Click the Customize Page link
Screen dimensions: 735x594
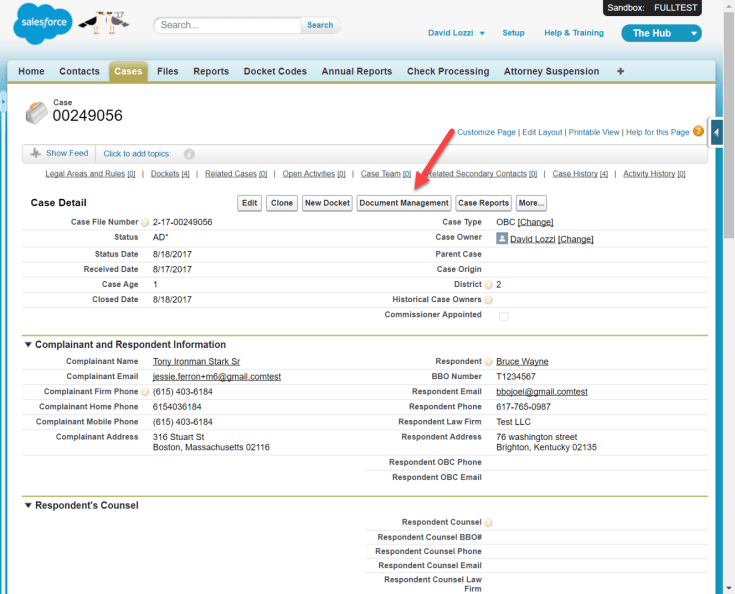click(x=486, y=132)
